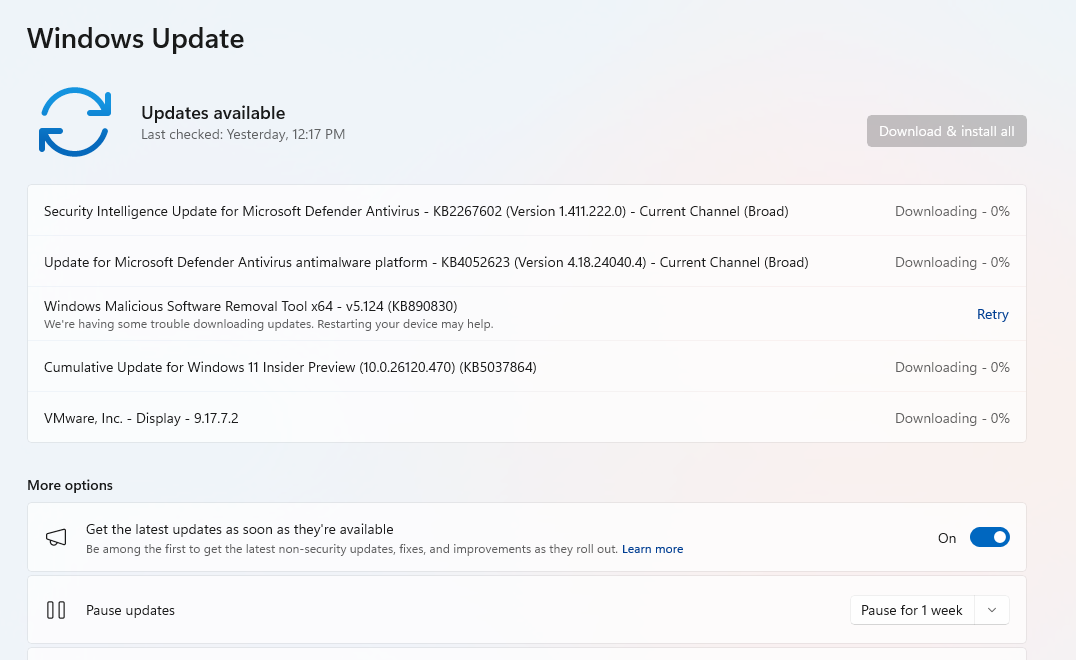Click the pause icon next to Pause updates

tap(56, 610)
